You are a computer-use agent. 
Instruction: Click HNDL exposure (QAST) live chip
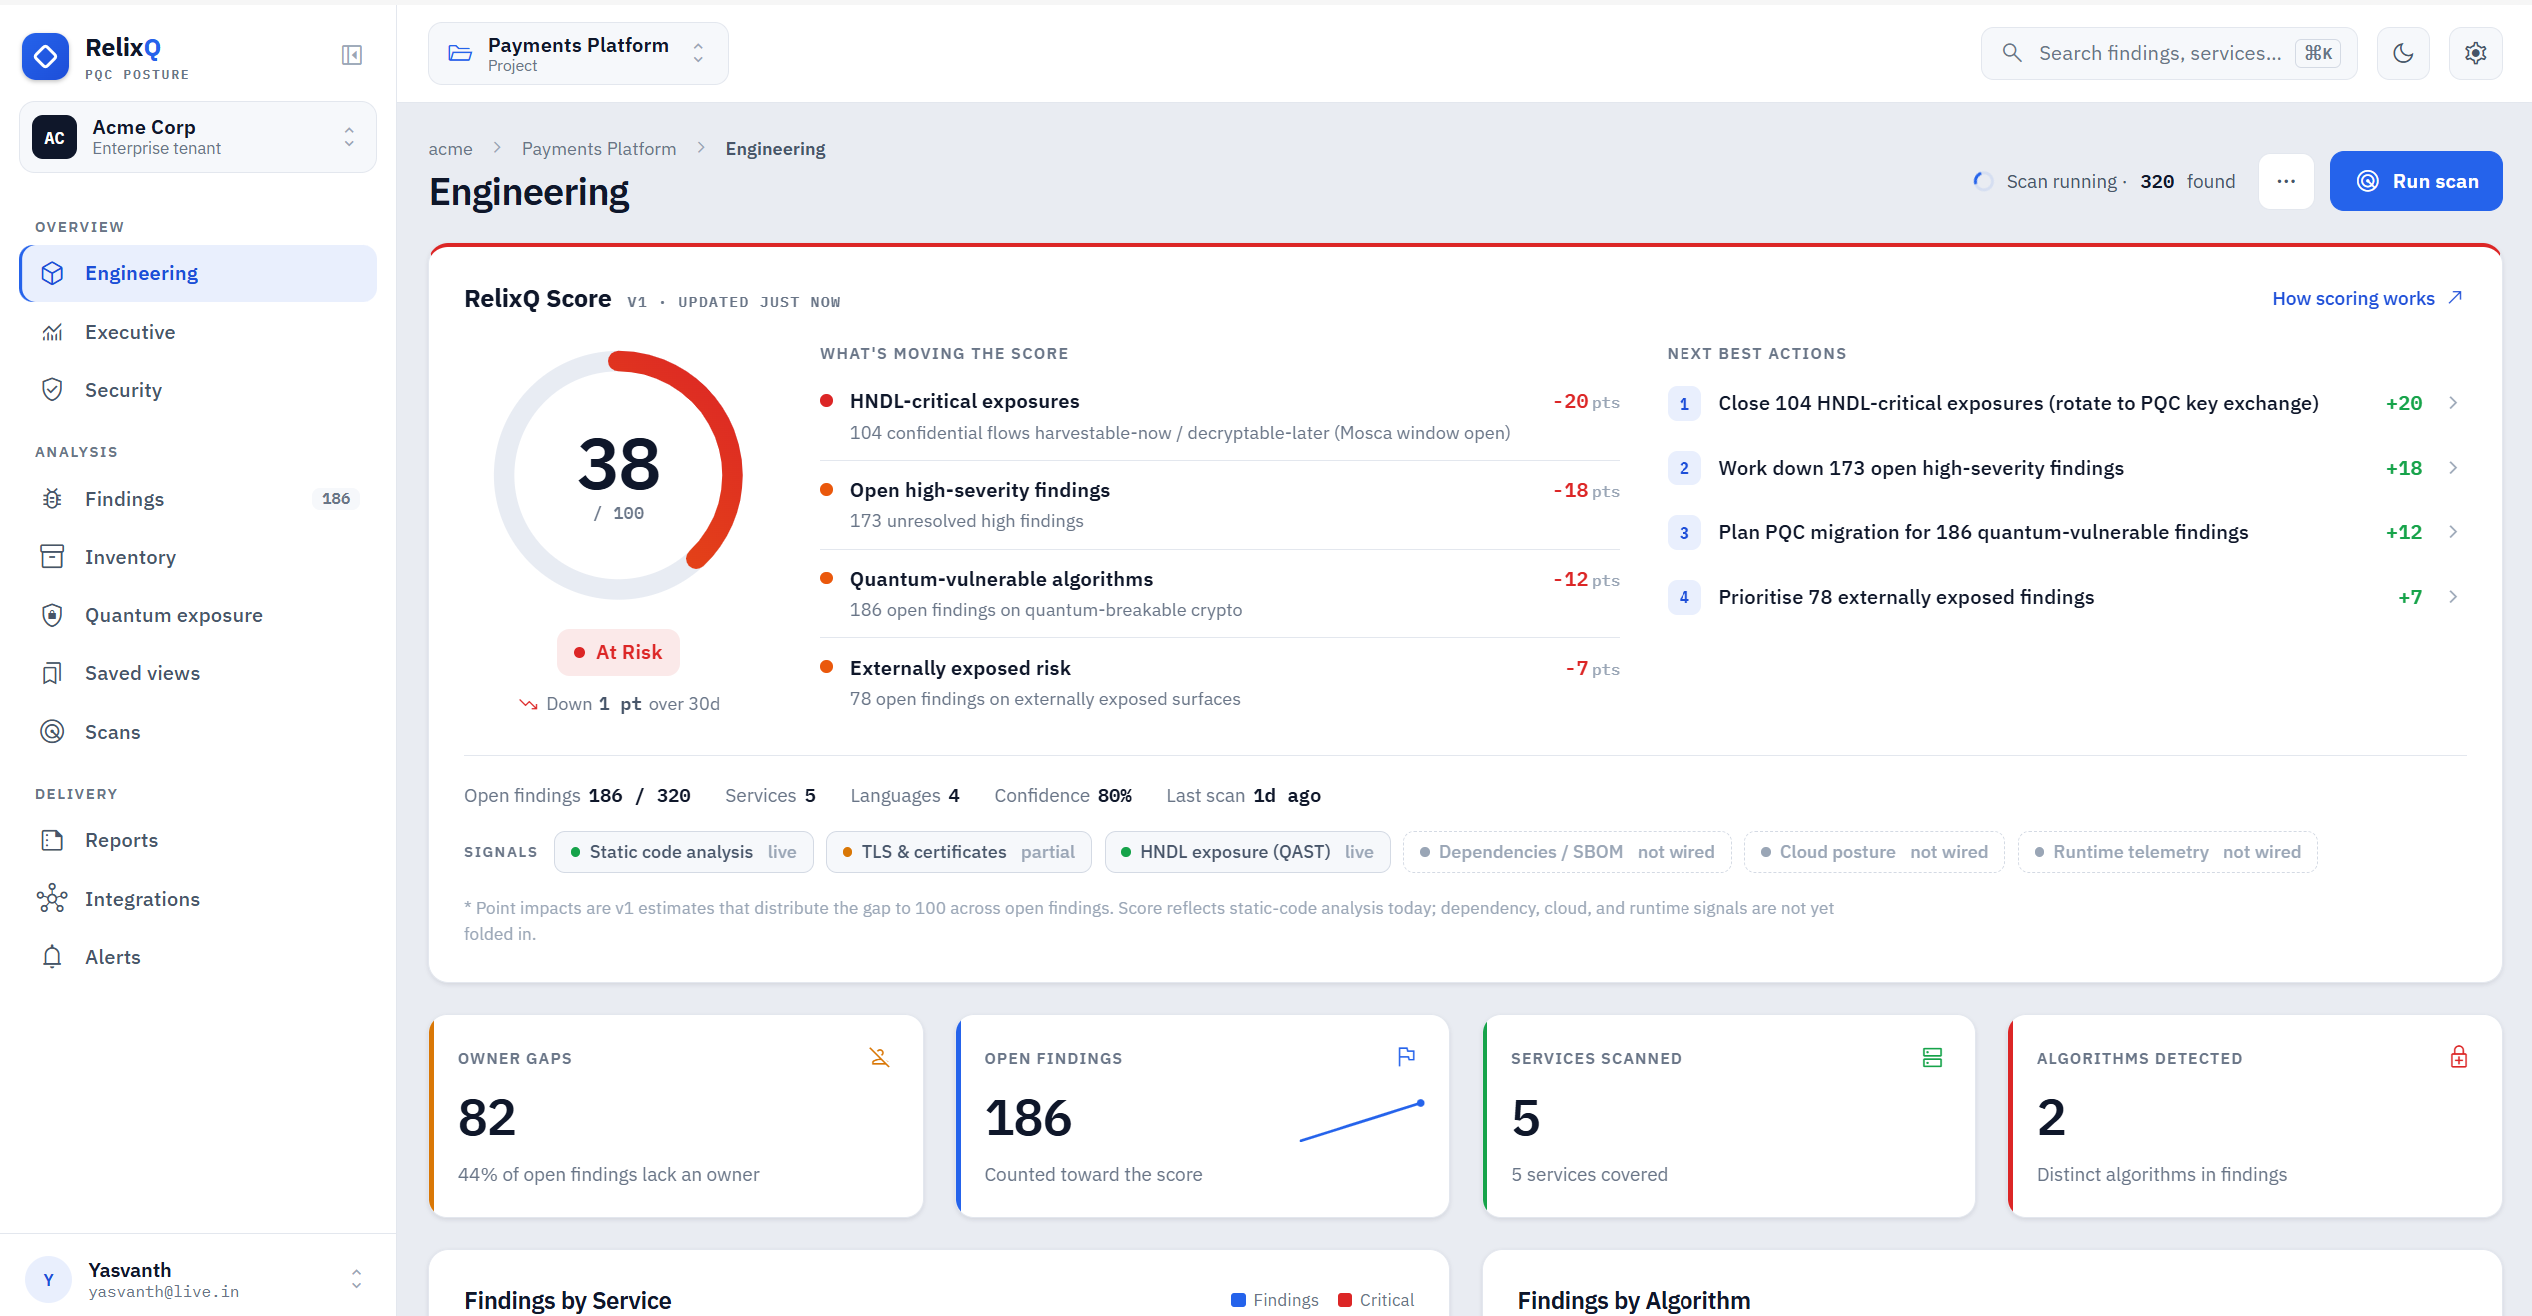1247,852
